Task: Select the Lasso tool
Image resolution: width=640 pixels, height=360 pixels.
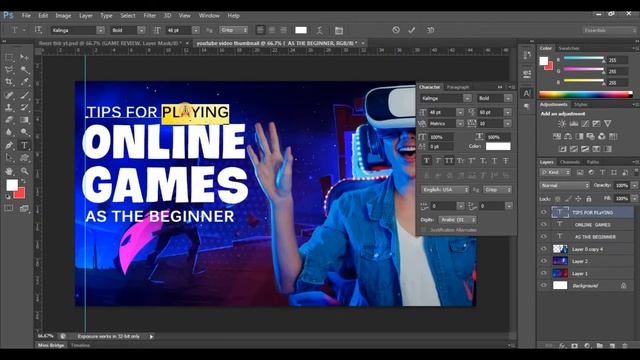Action: pos(9,70)
